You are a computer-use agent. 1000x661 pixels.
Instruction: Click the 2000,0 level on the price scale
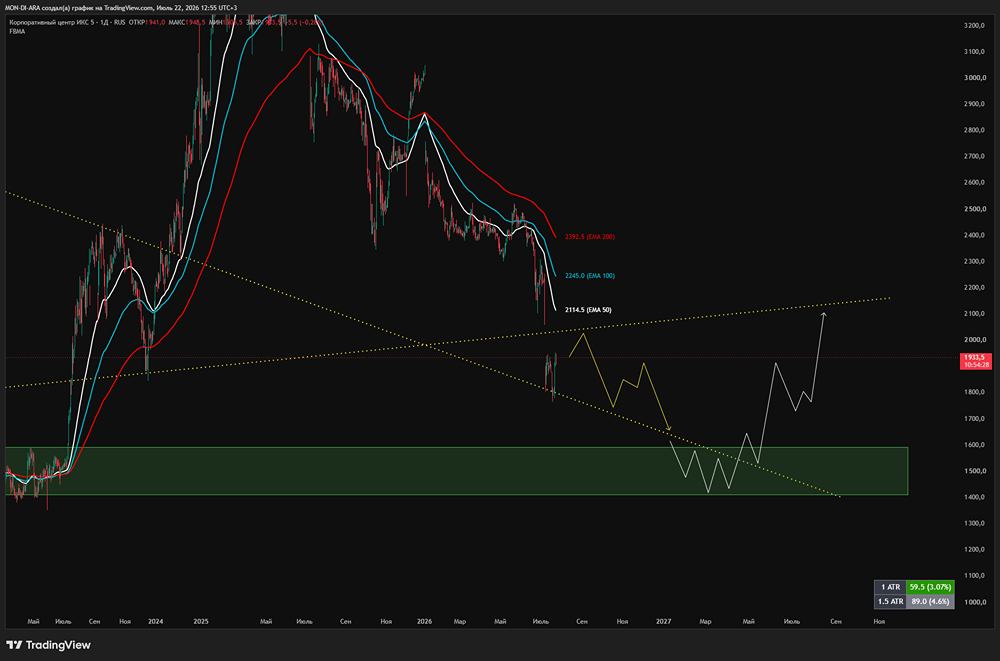coord(975,340)
